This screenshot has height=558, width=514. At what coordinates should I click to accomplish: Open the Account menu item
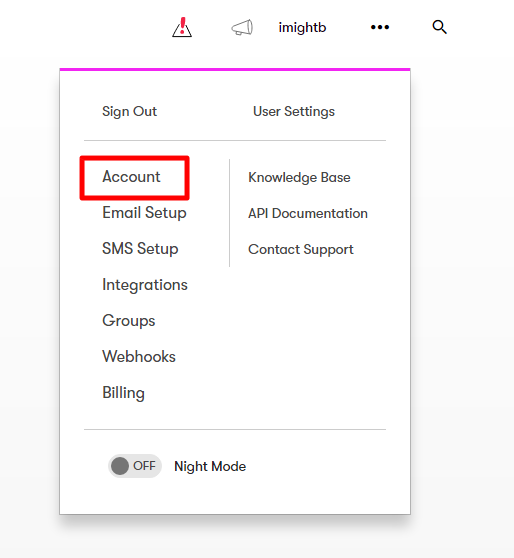131,177
